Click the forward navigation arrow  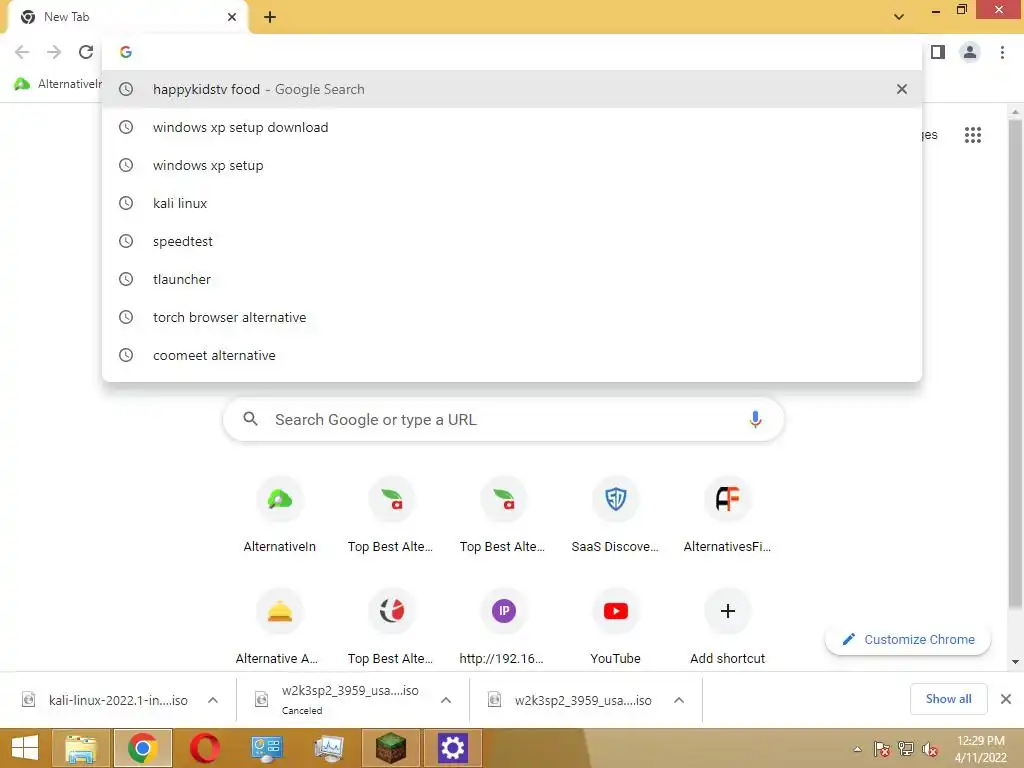click(x=54, y=52)
